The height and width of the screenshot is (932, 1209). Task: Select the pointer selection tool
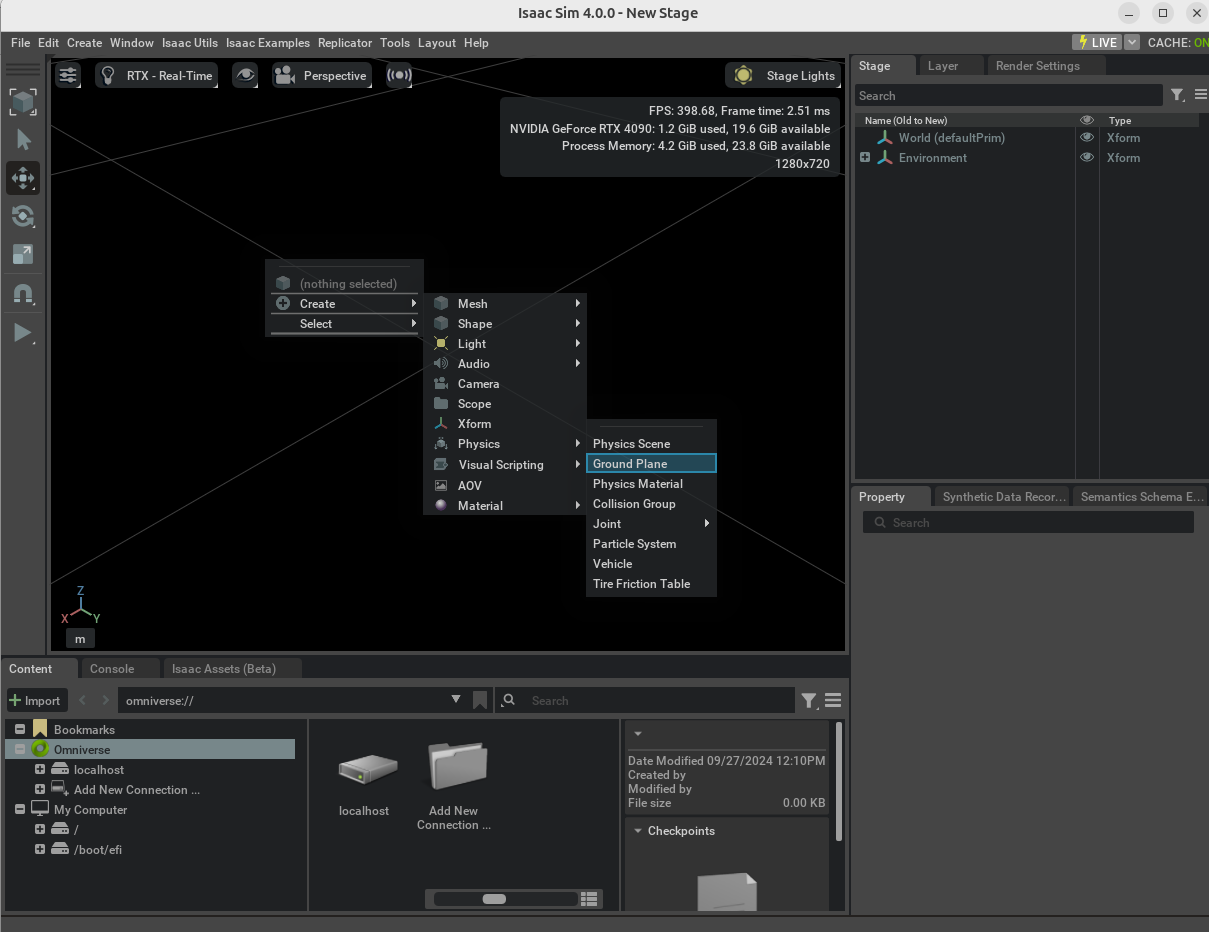pyautogui.click(x=22, y=140)
